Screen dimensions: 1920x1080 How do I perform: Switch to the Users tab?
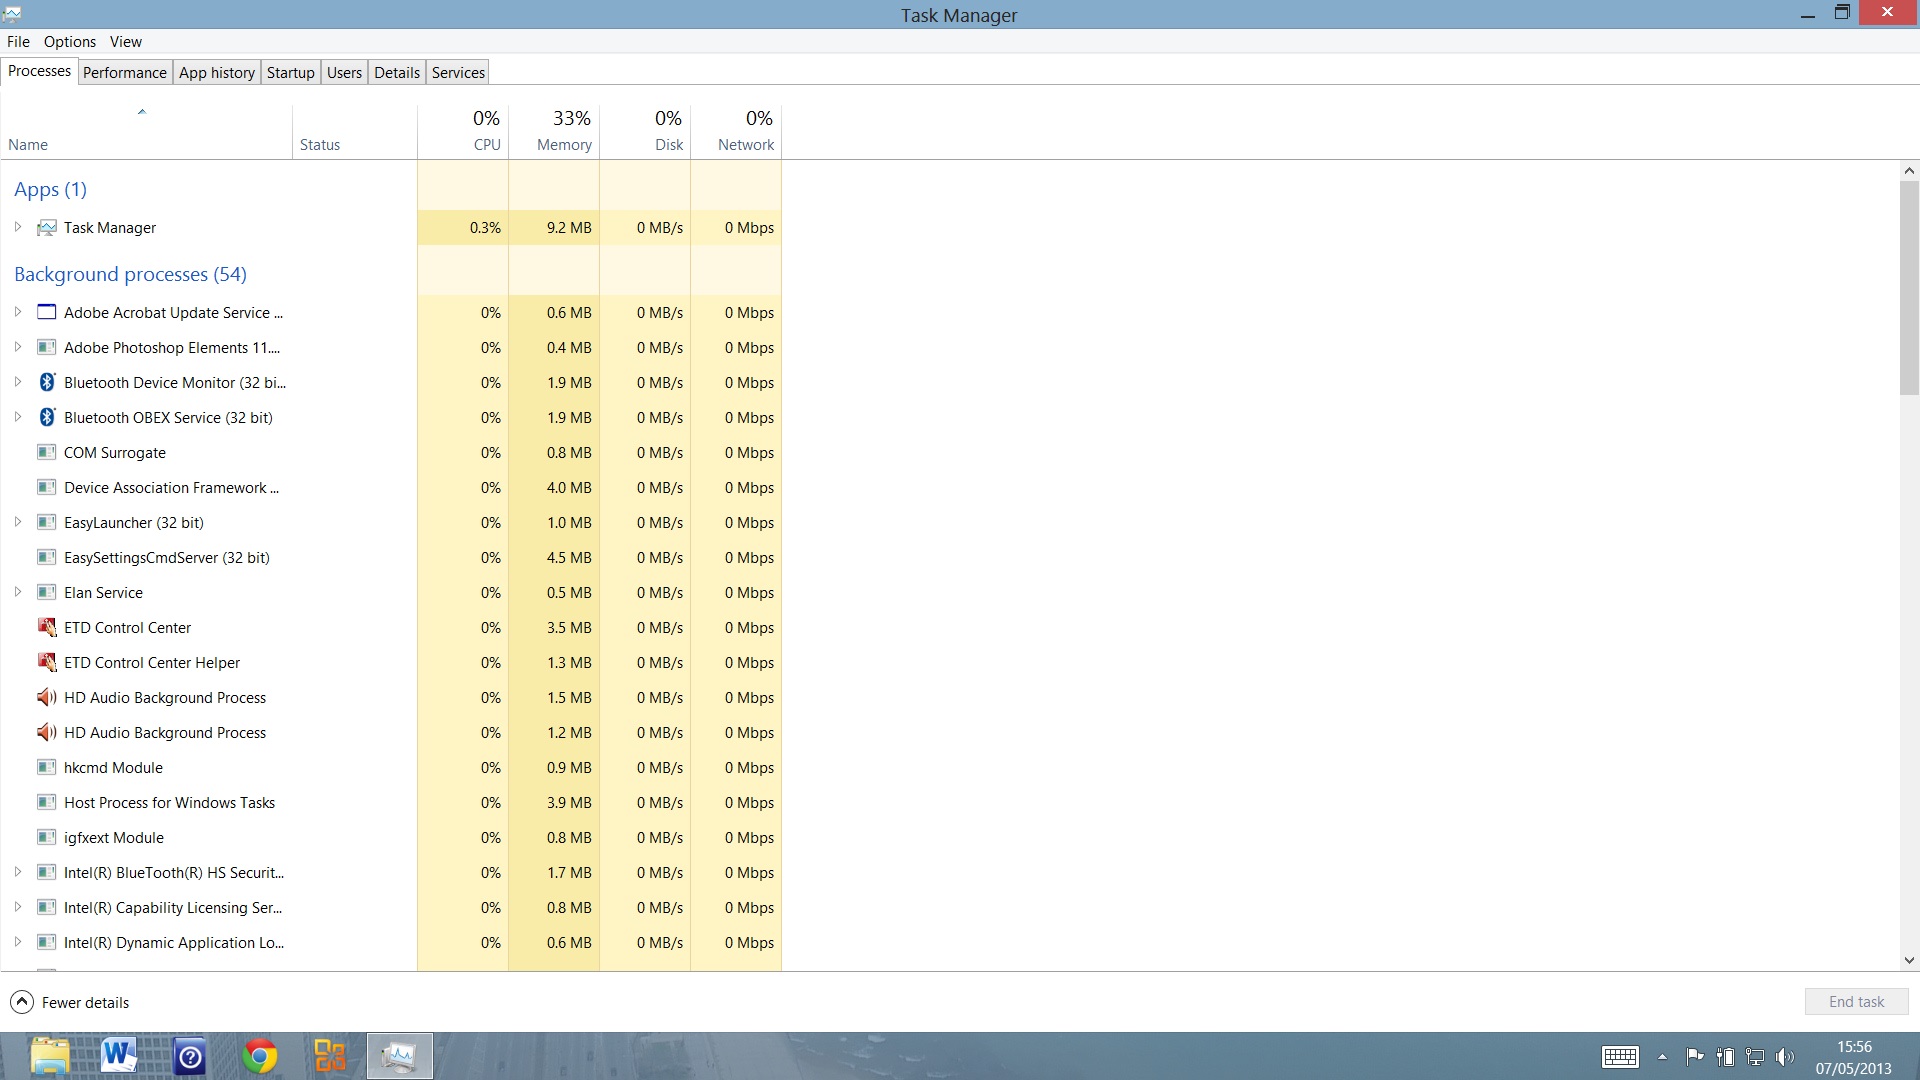(x=344, y=72)
